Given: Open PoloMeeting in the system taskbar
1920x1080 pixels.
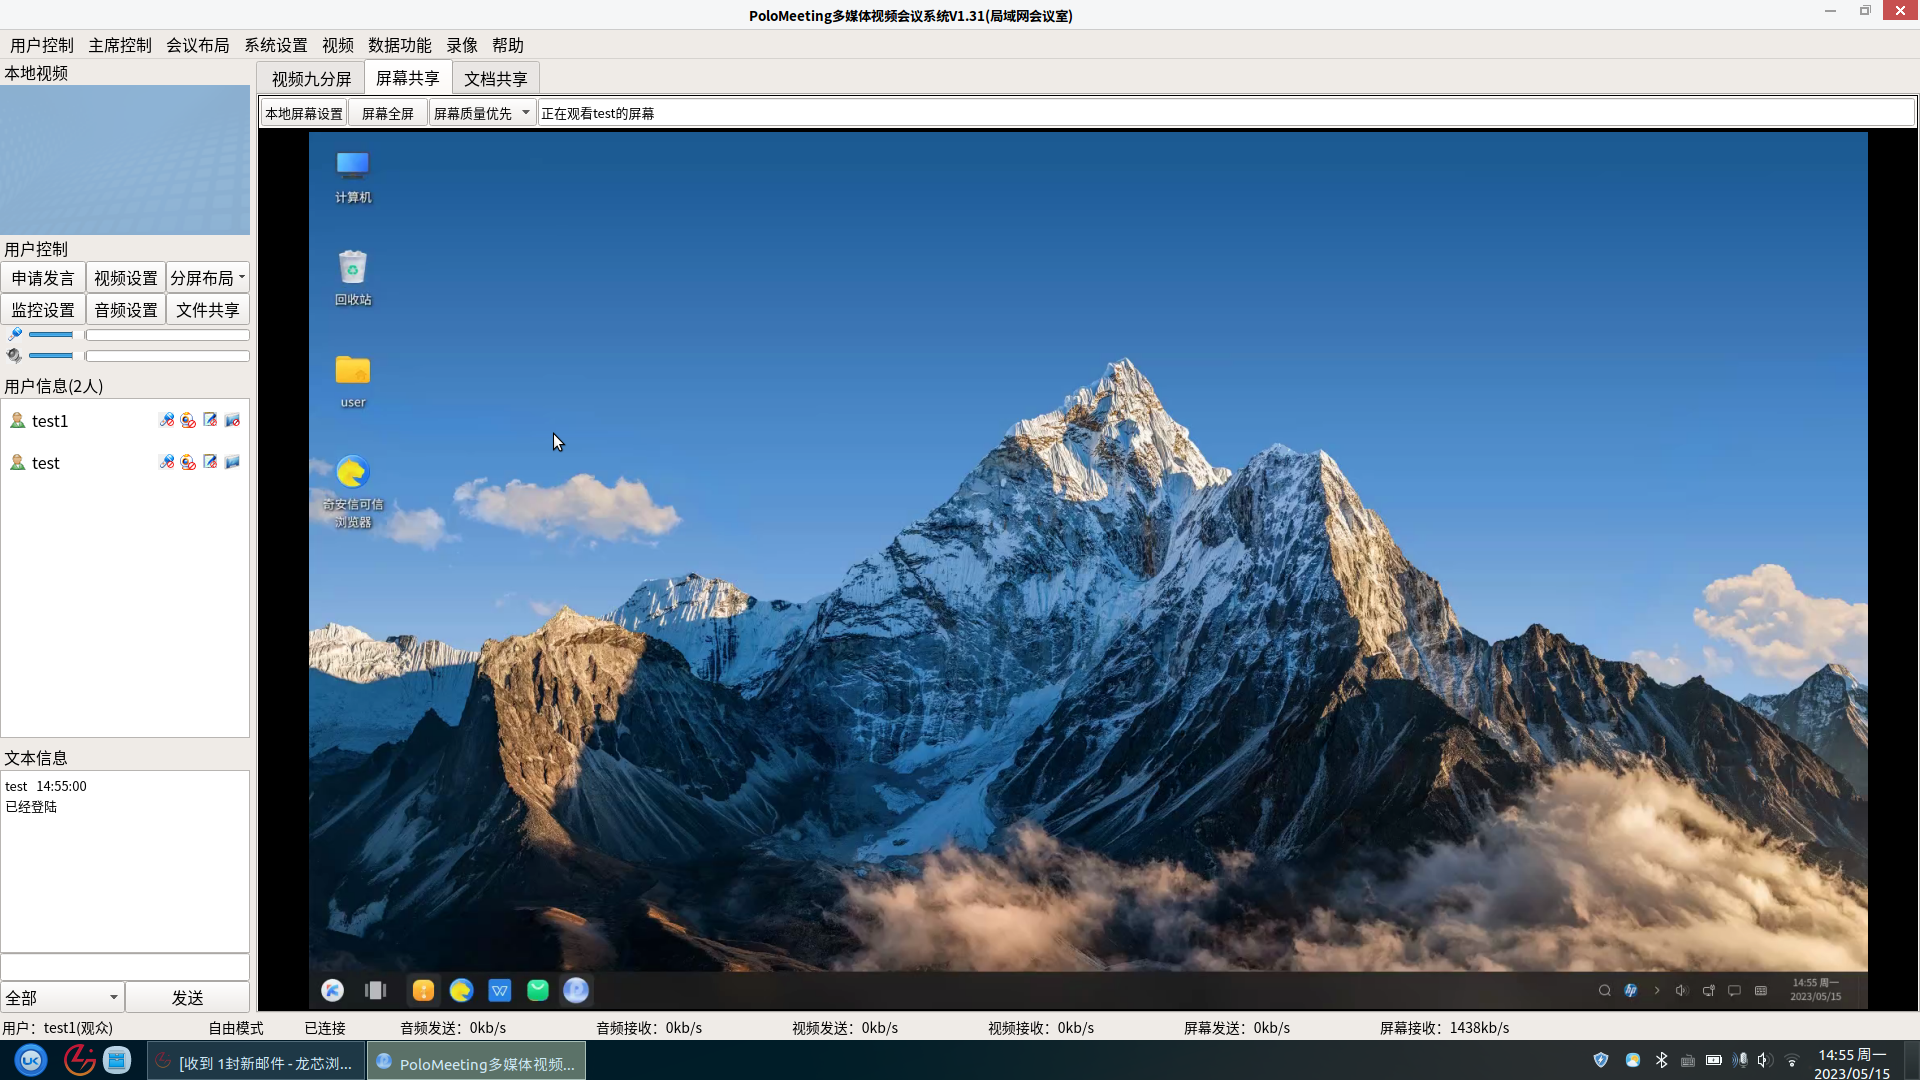Looking at the screenshot, I should [x=476, y=1063].
